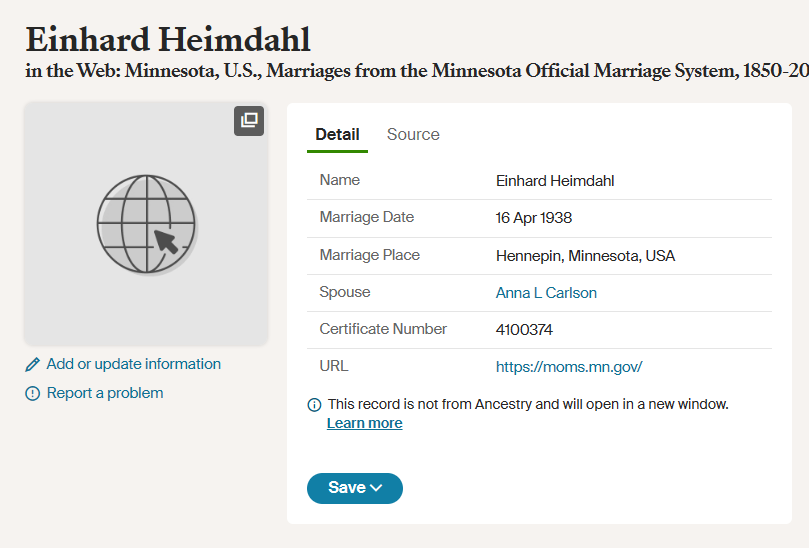Viewport: 809px width, 548px height.
Task: Click Add or update information link
Action: click(134, 364)
